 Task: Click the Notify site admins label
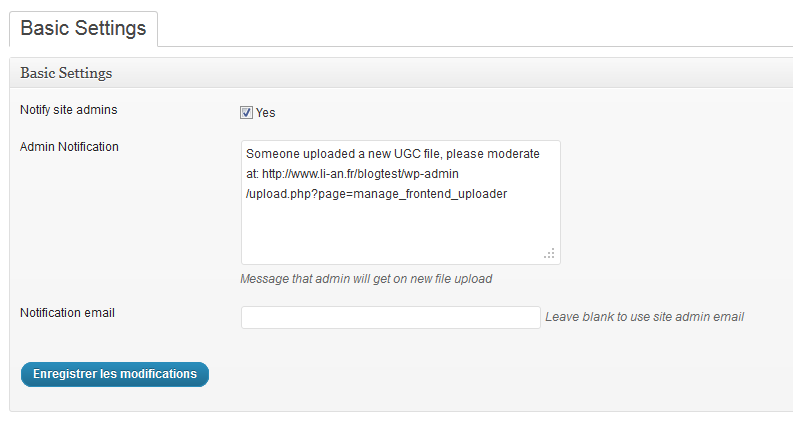click(69, 110)
